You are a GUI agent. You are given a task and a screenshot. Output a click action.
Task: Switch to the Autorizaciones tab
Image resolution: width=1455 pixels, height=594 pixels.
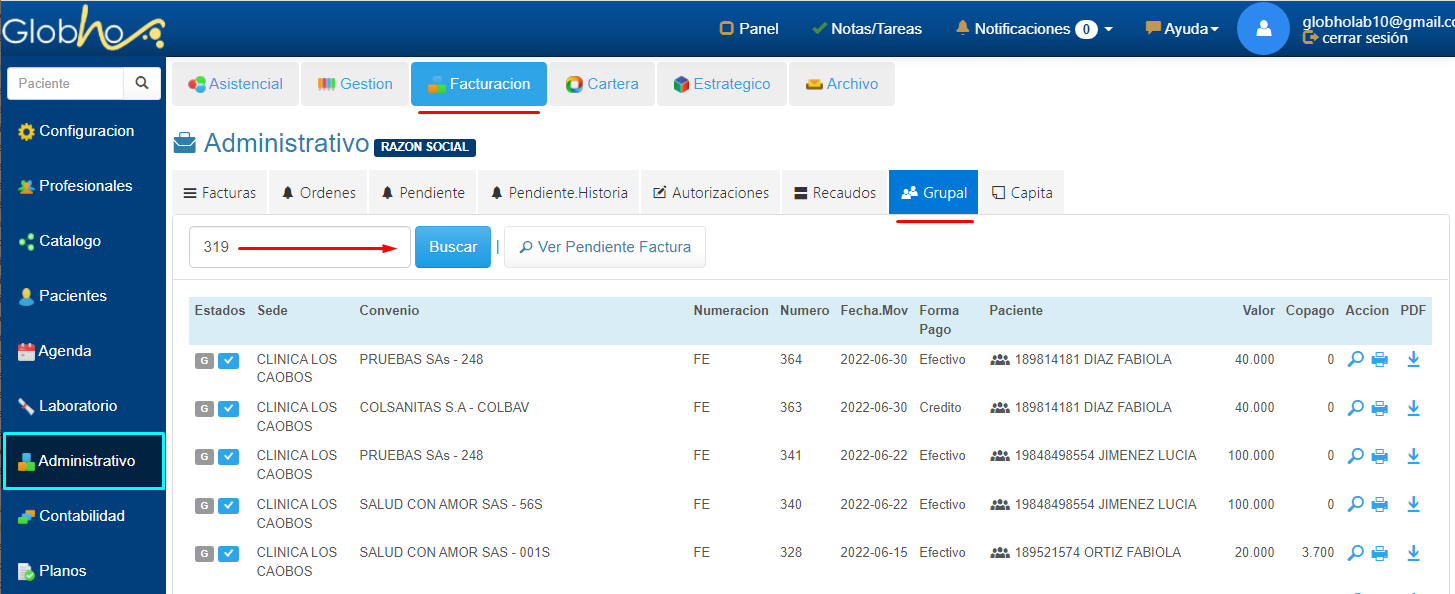(710, 193)
